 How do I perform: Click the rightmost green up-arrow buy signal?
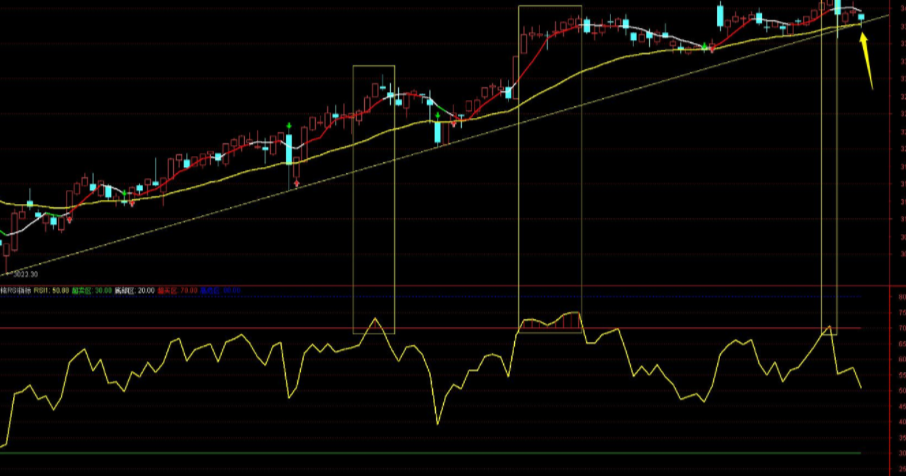(x=704, y=44)
